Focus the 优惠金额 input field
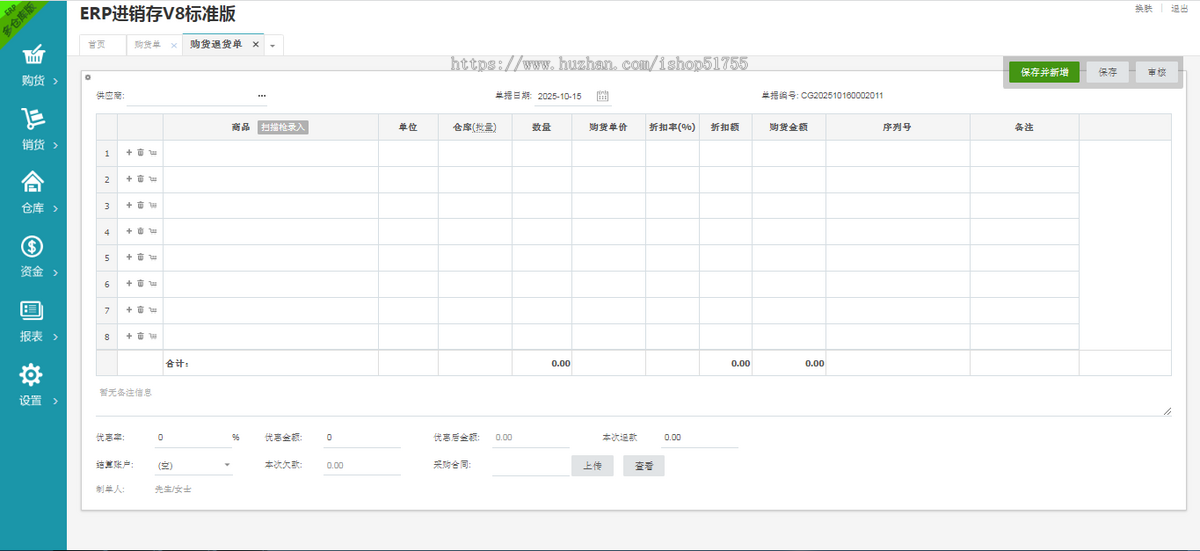1200x551 pixels. pos(361,438)
